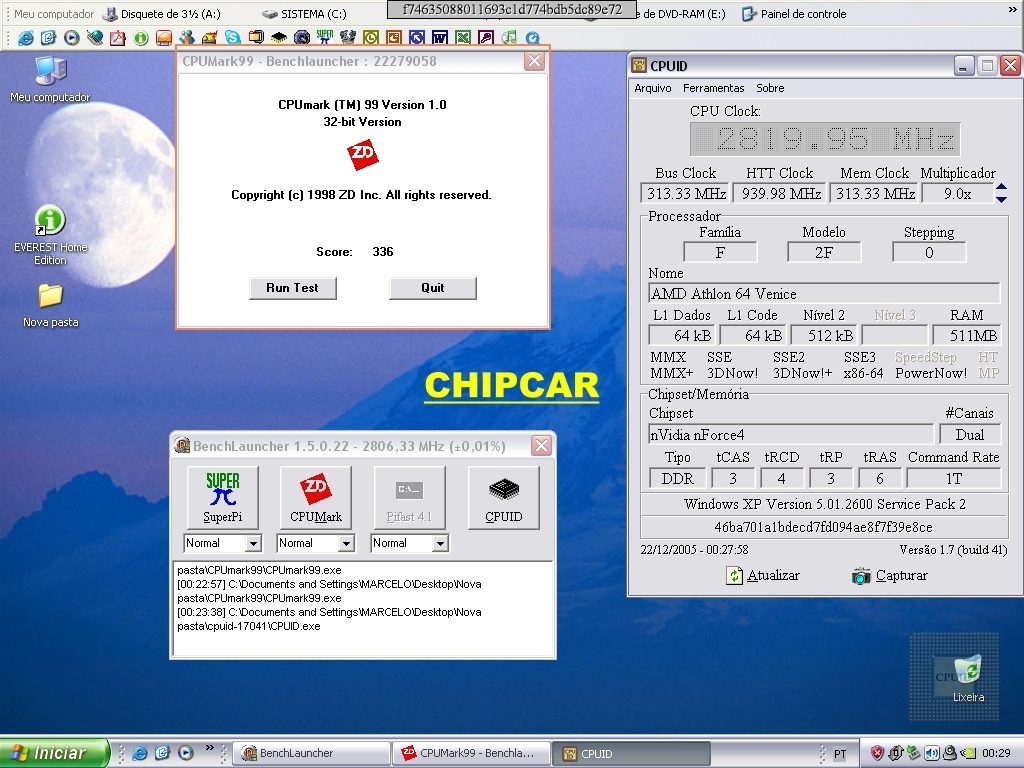Open Outlook Express from the top toolbar
The height and width of the screenshot is (768, 1024).
[x=48, y=38]
